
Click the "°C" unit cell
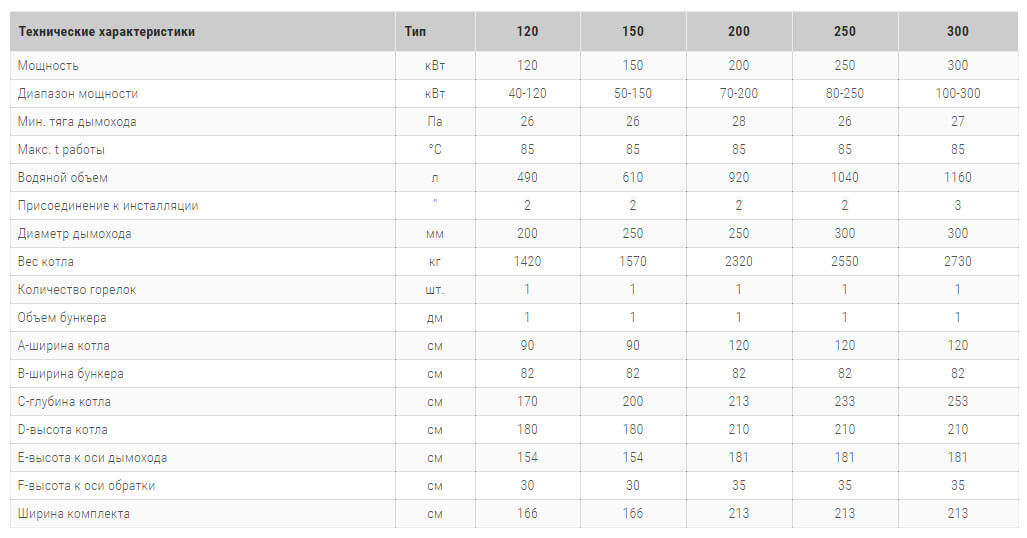(x=435, y=149)
